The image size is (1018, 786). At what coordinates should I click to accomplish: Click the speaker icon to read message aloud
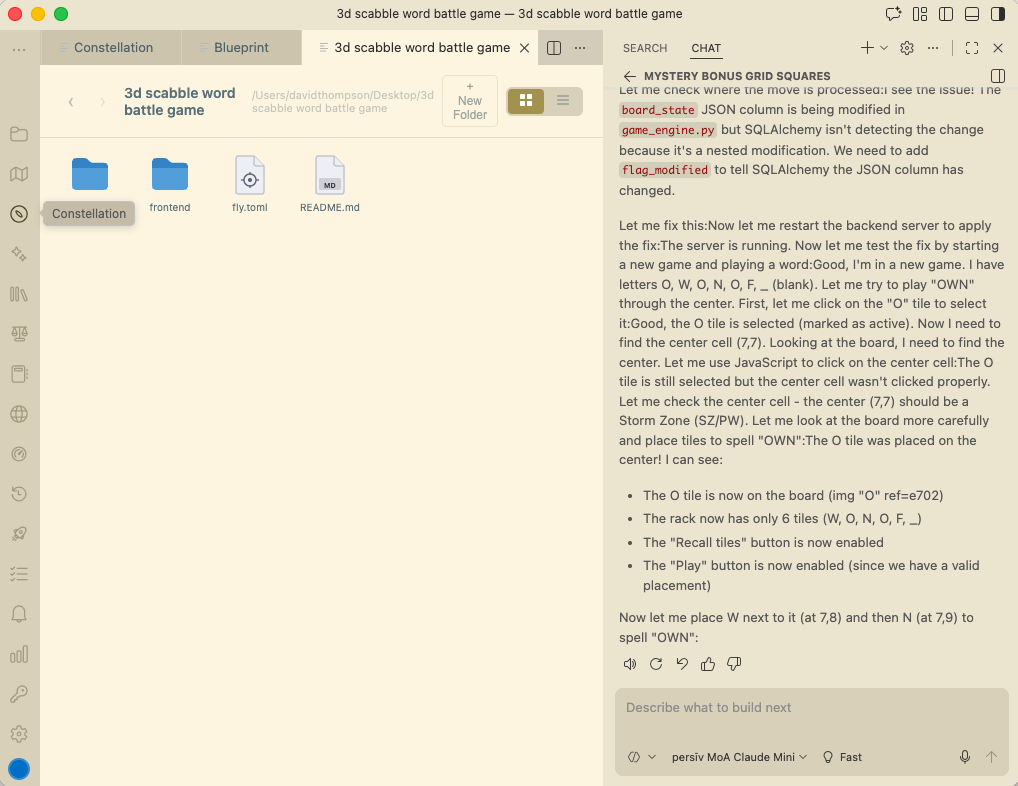tap(630, 663)
